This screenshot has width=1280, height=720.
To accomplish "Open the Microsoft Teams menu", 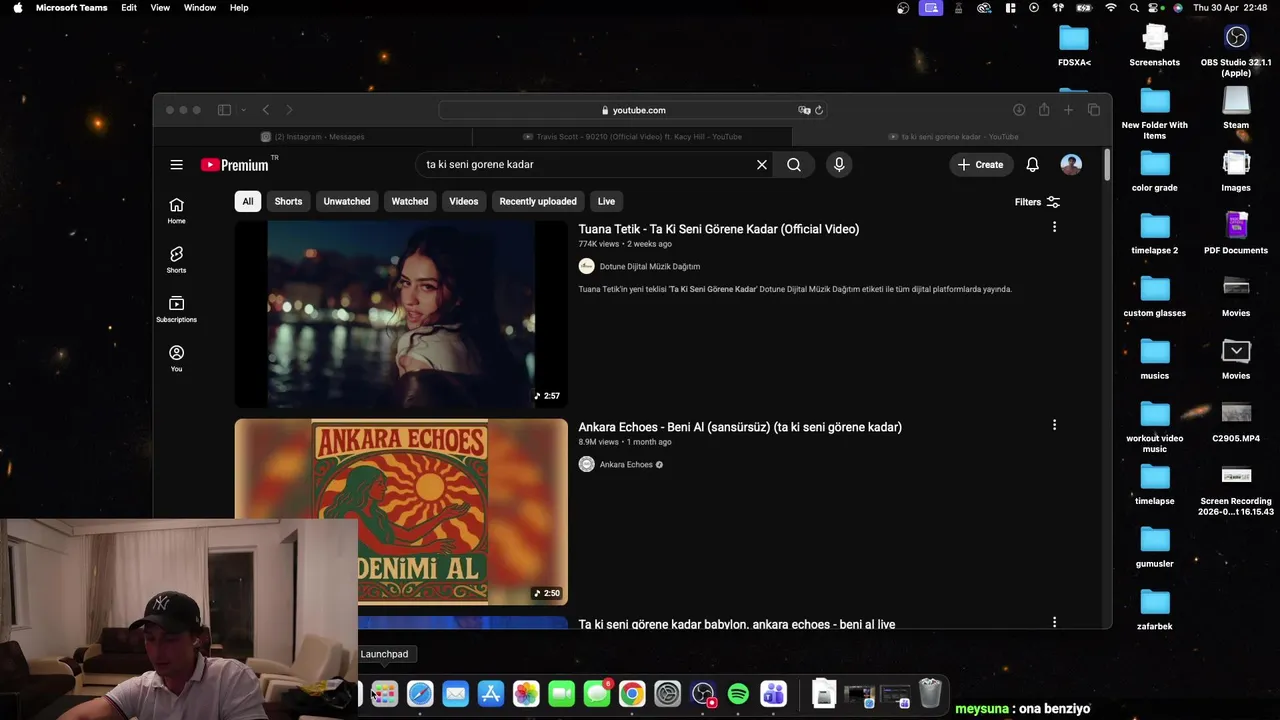I will [x=72, y=7].
